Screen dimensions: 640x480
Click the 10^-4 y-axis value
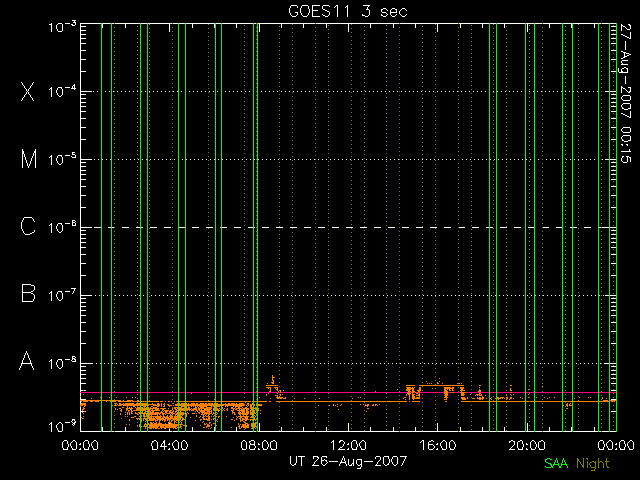coord(62,91)
